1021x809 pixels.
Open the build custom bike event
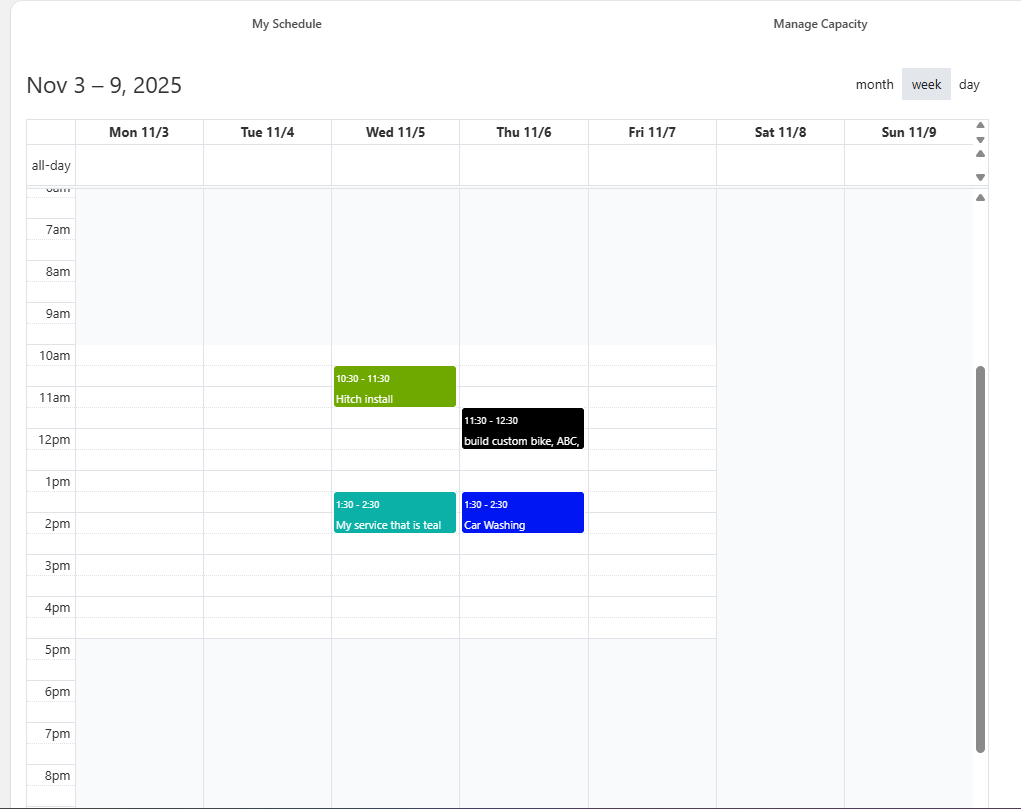523,429
